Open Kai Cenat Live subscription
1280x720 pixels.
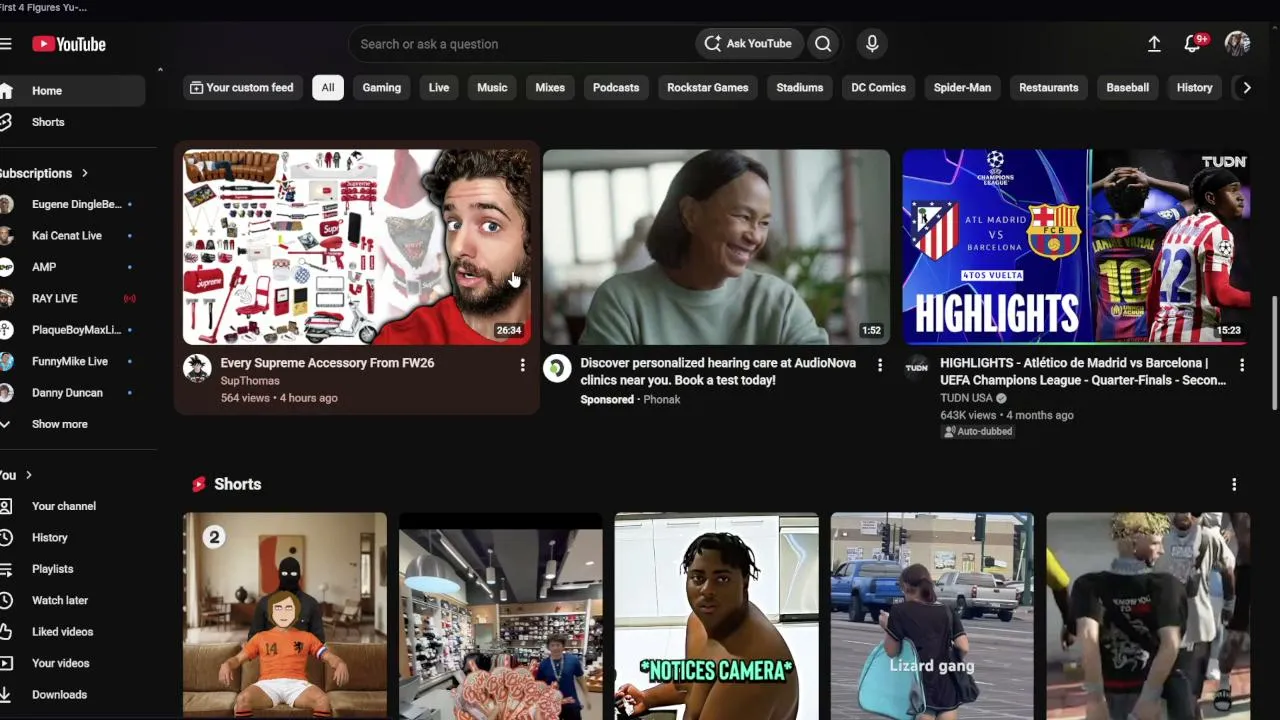click(x=66, y=236)
